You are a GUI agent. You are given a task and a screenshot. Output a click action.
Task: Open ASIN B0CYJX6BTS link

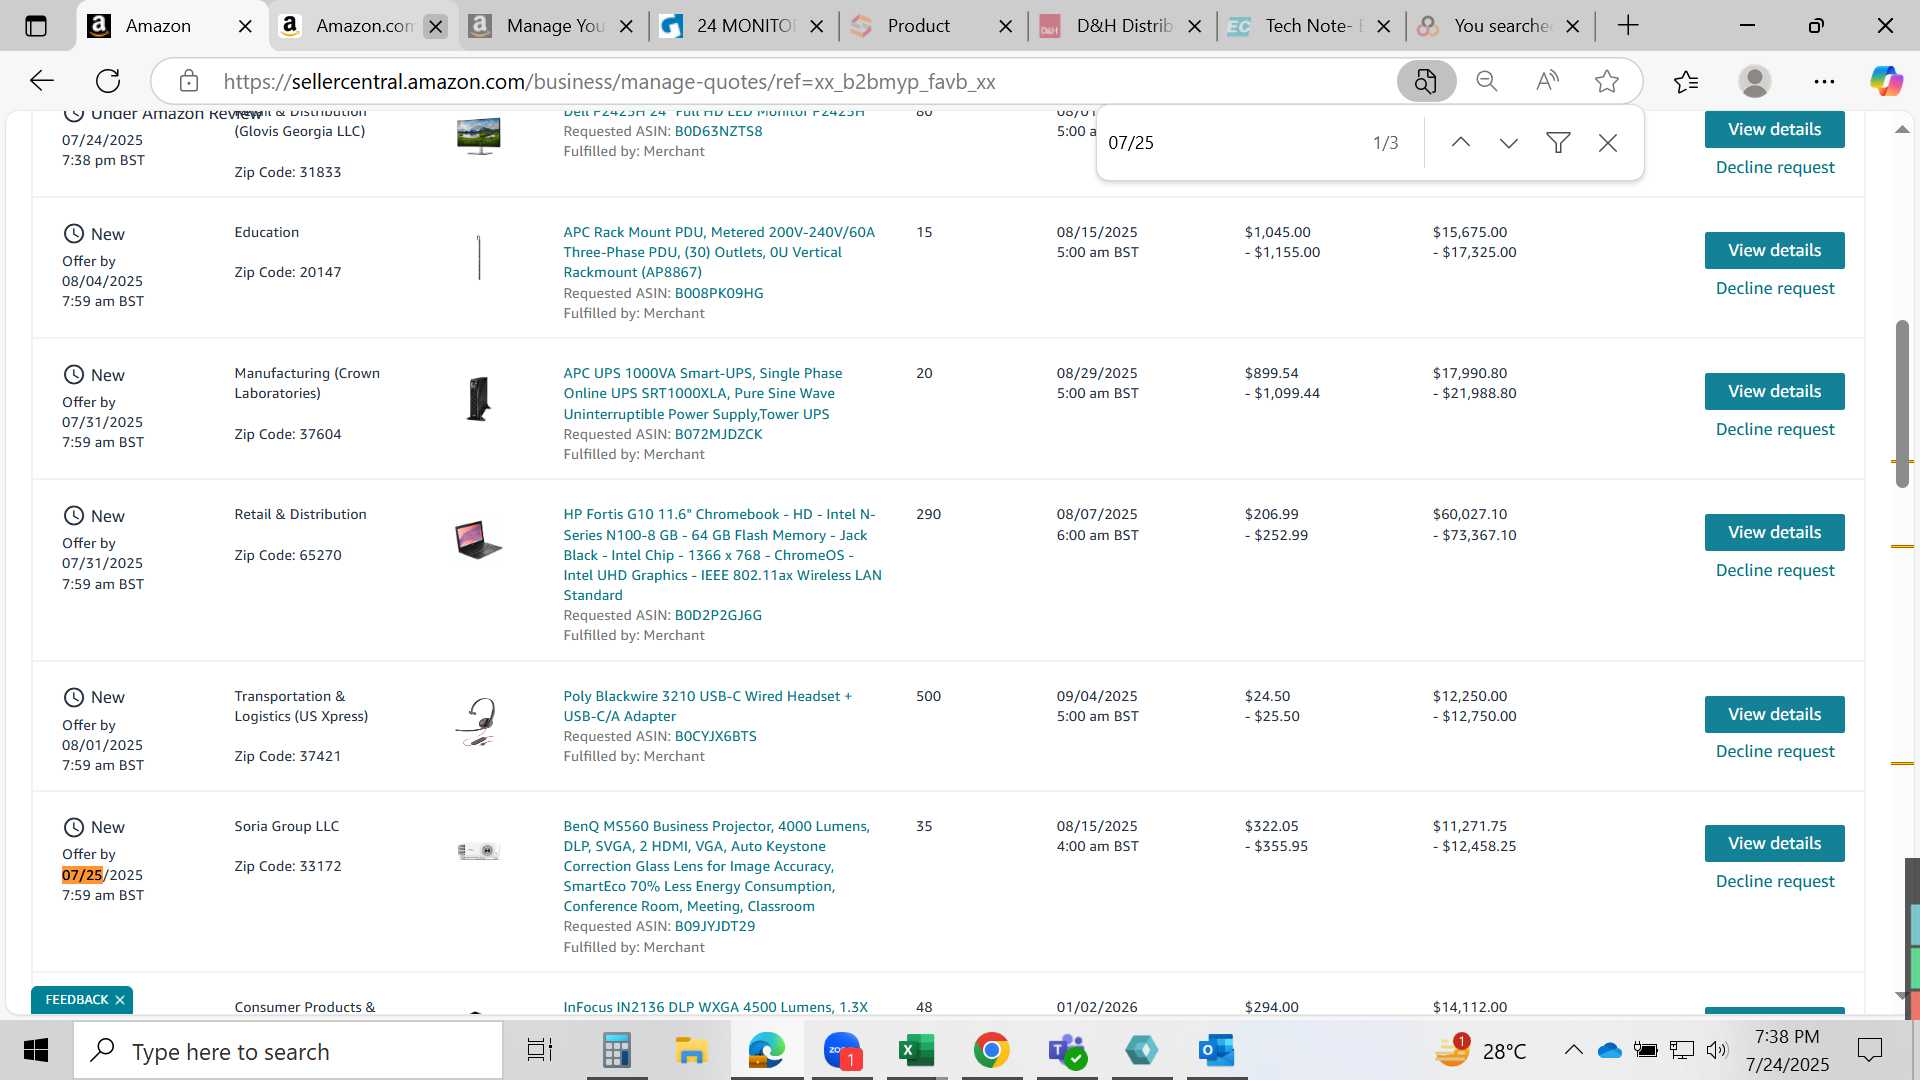click(715, 736)
